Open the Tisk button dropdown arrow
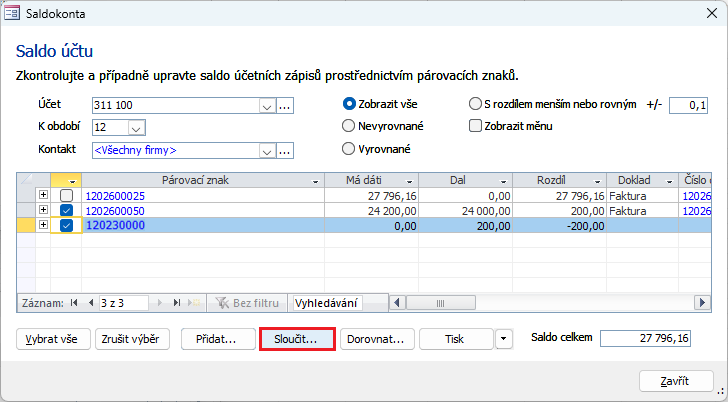The width and height of the screenshot is (728, 402). pos(504,339)
